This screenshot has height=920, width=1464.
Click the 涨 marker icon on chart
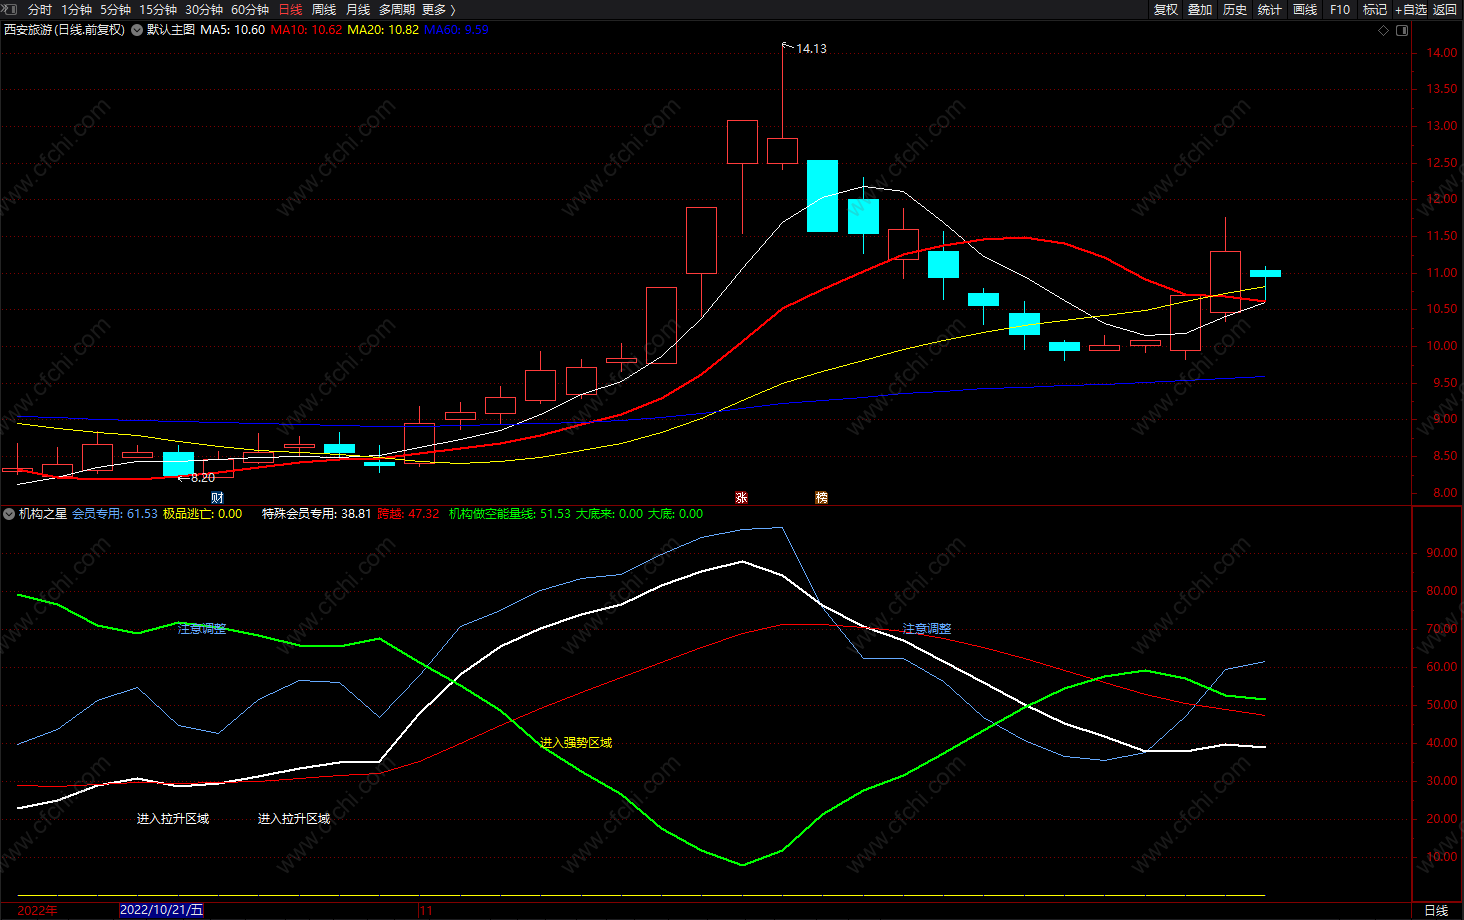point(741,497)
